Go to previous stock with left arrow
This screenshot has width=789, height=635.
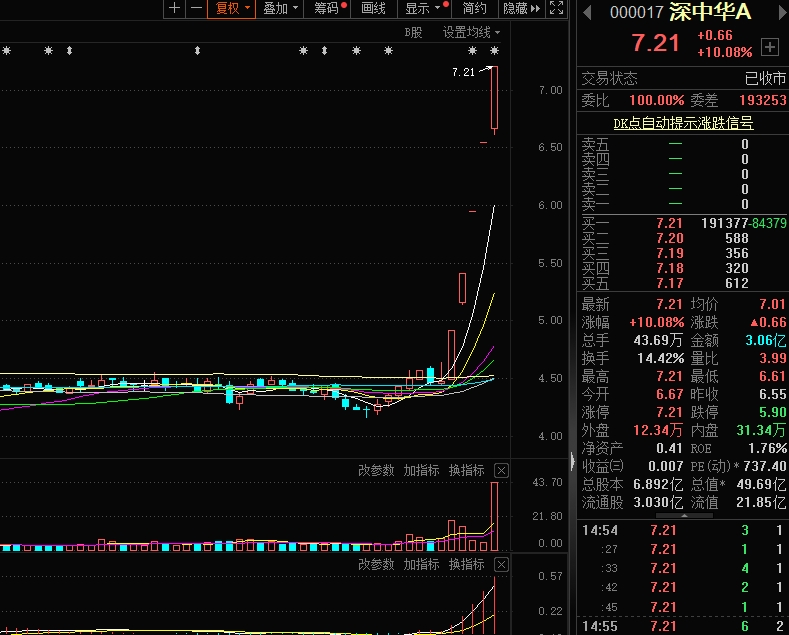586,12
